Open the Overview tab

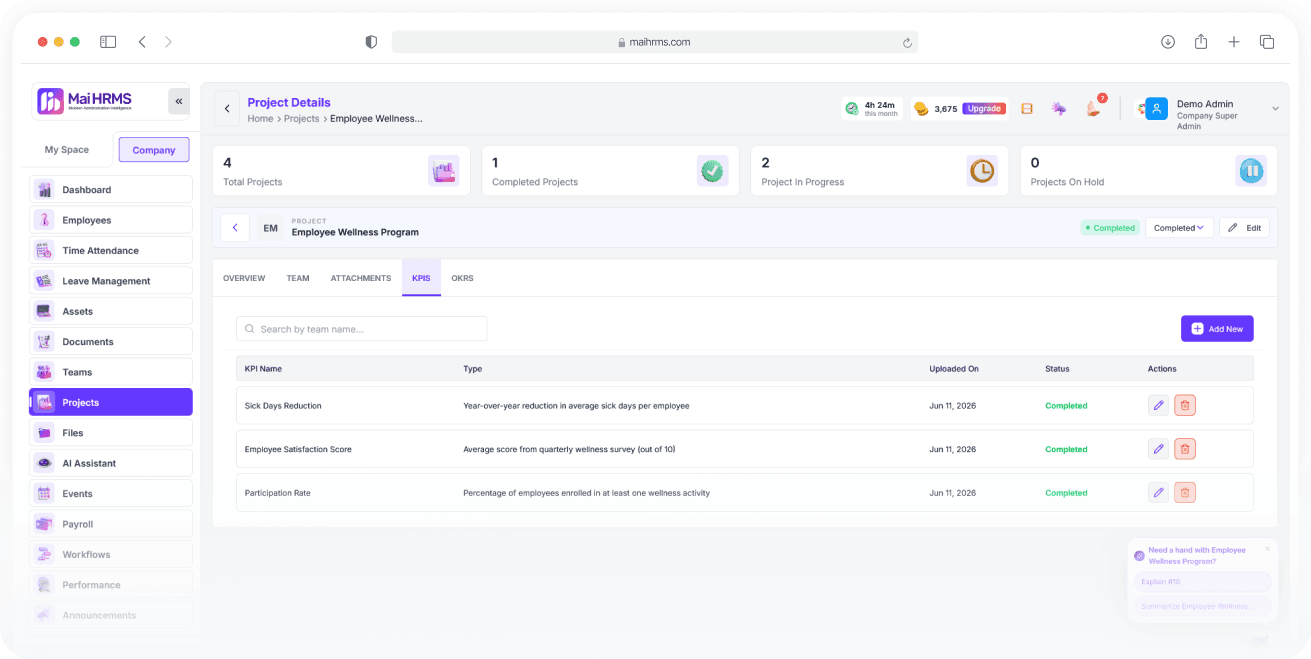coord(244,278)
